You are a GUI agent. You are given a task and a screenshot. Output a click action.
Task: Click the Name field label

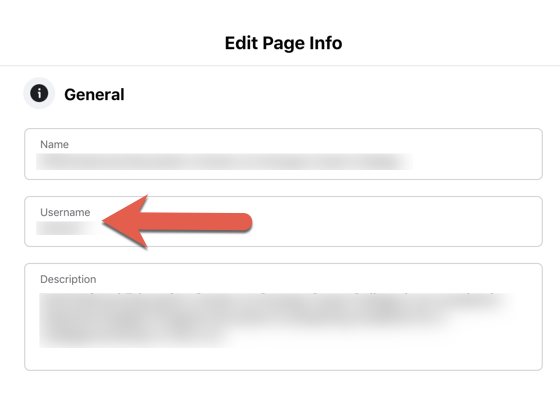pyautogui.click(x=54, y=144)
